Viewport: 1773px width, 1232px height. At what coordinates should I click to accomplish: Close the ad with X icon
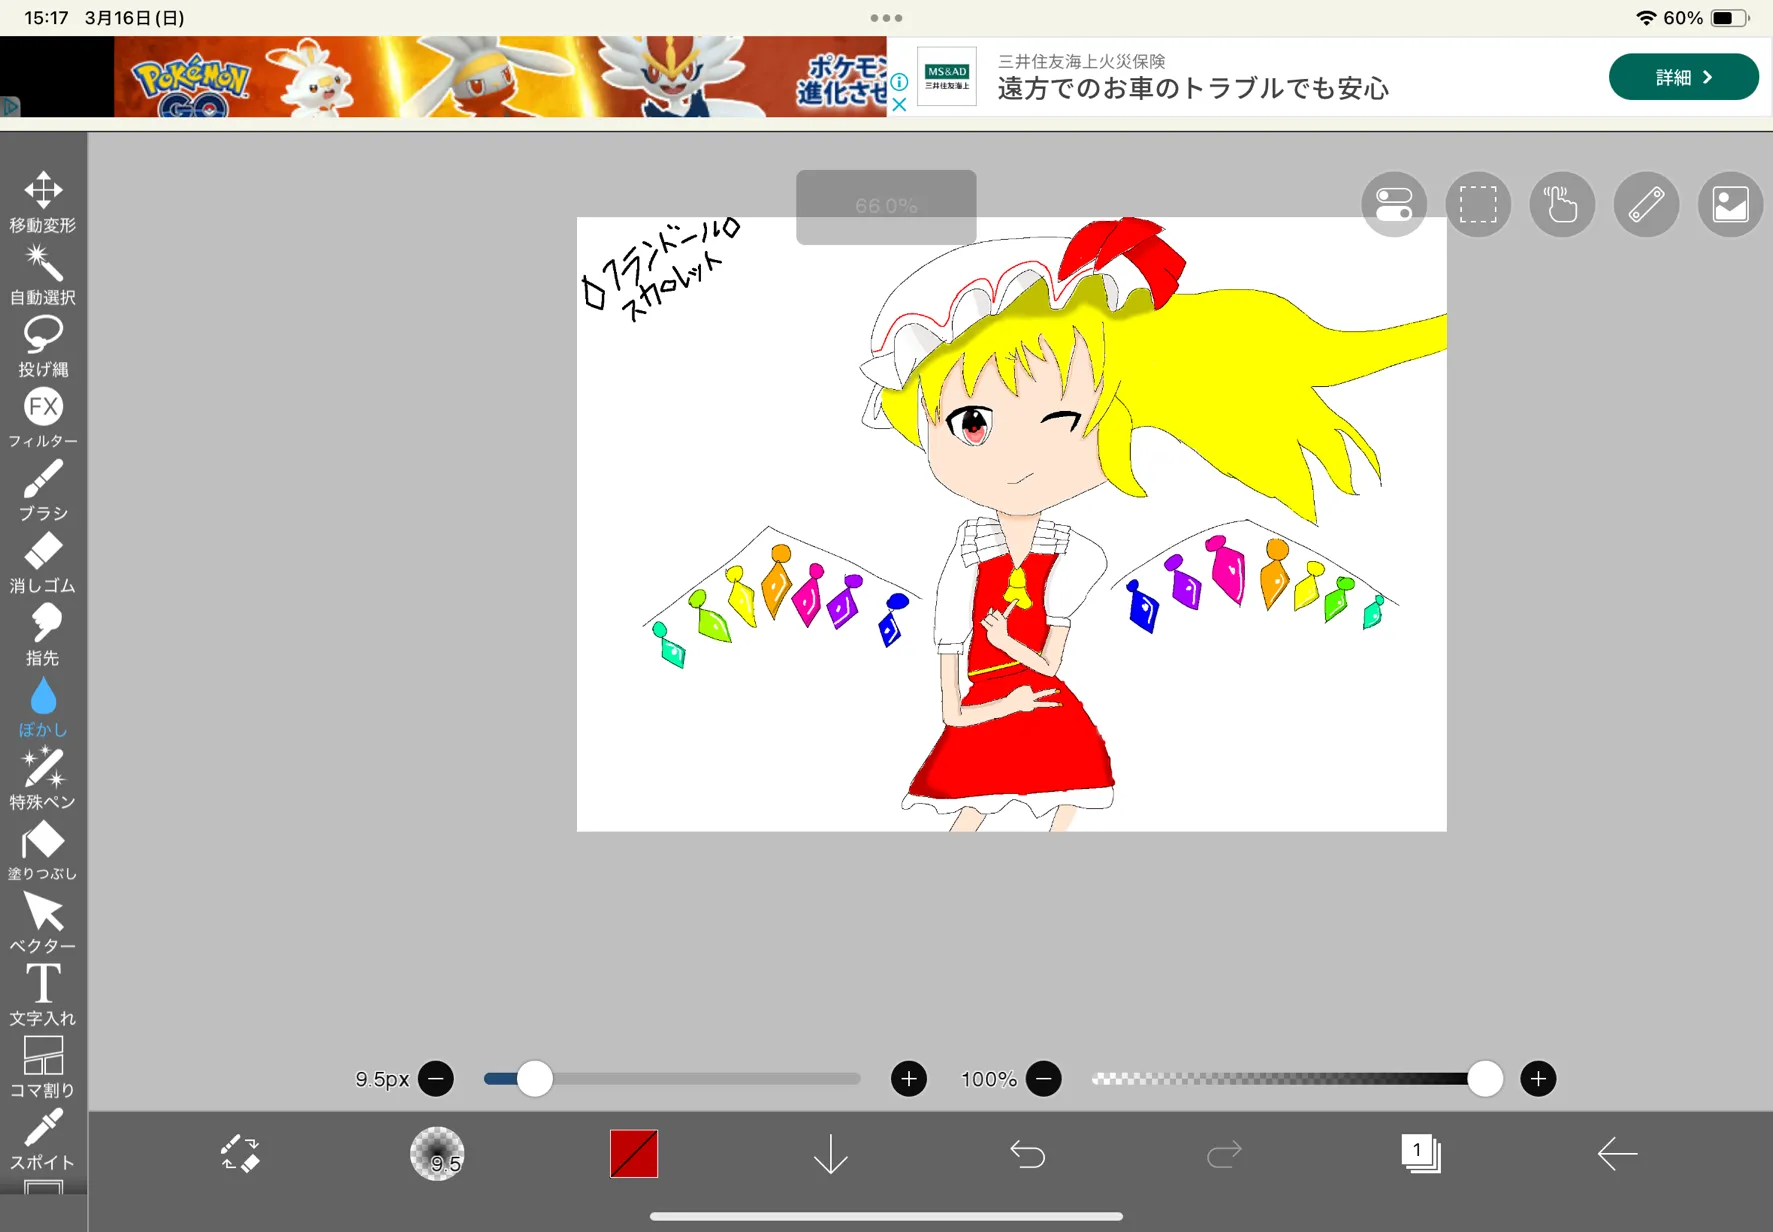(x=899, y=104)
